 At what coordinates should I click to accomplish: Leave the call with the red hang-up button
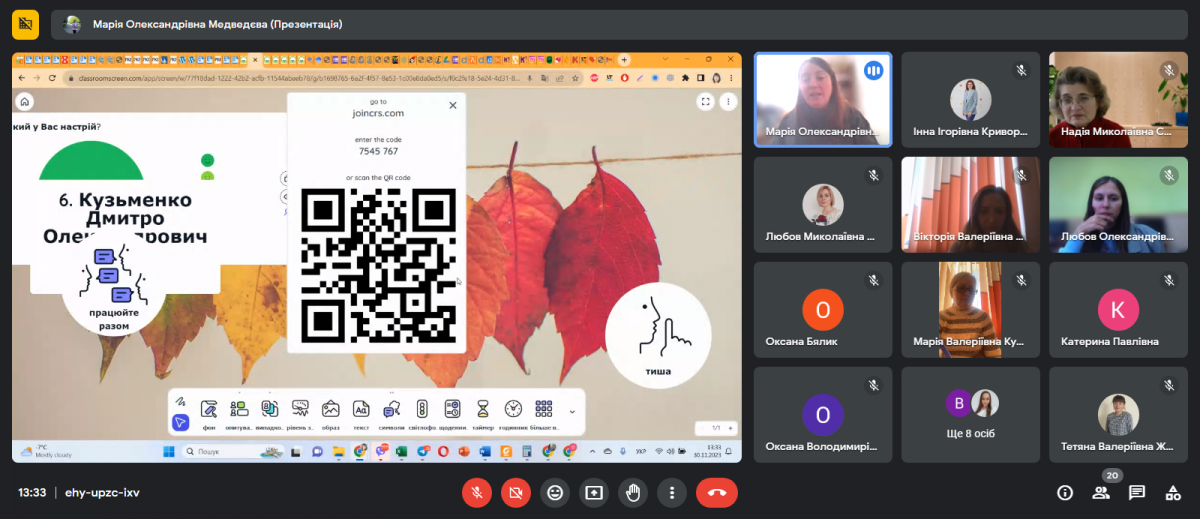tap(717, 492)
